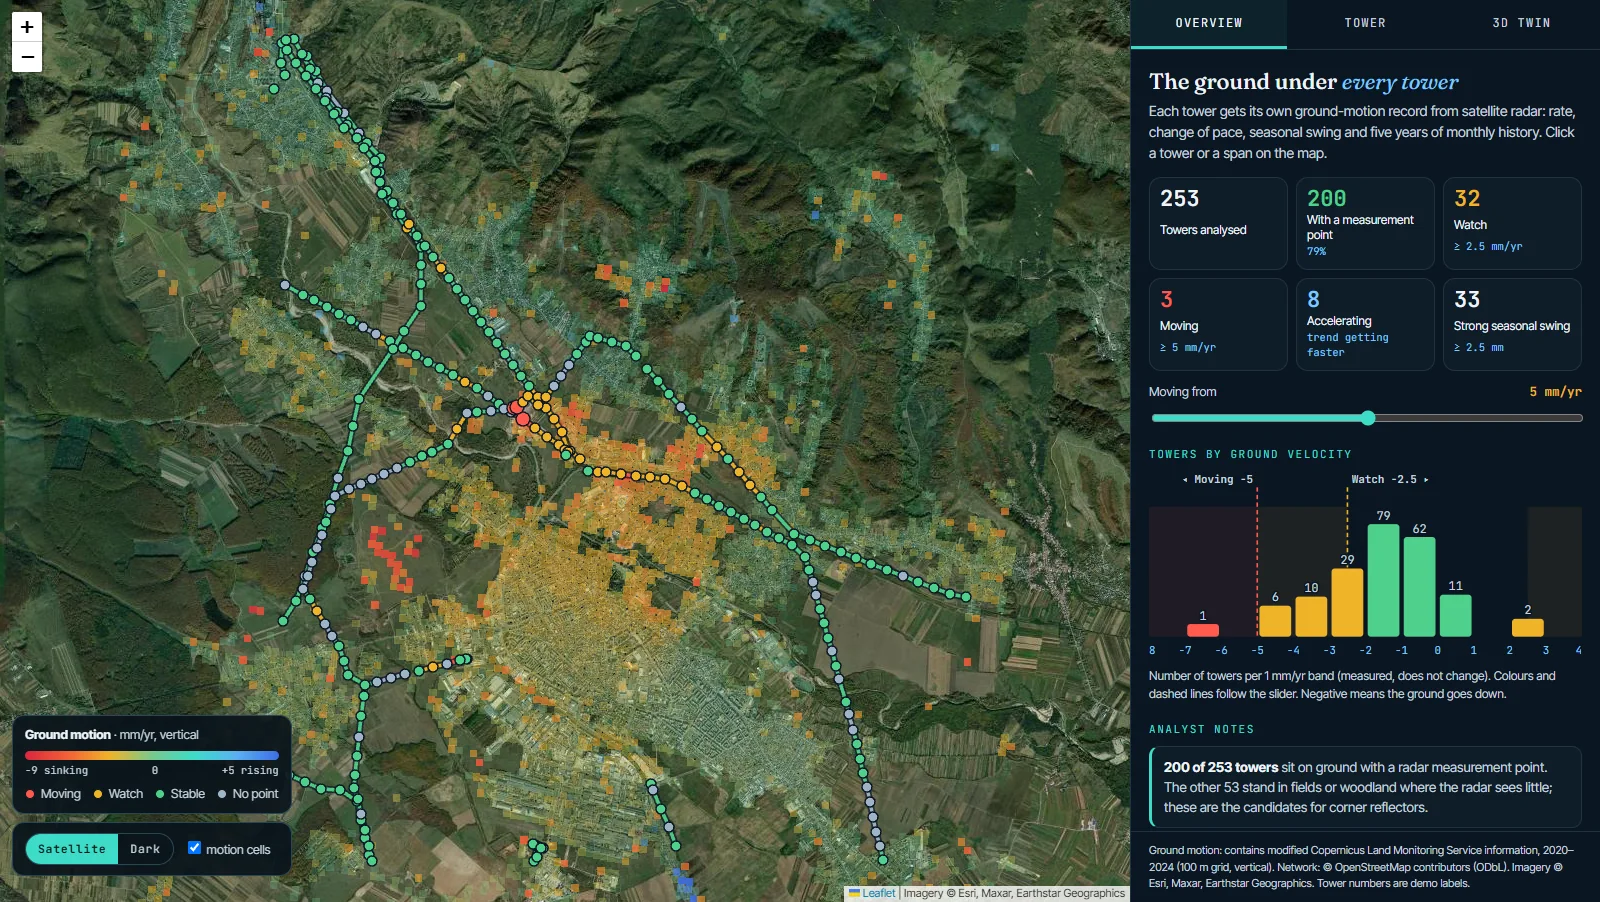Click the Moving from slider handle
The image size is (1600, 902).
(1368, 418)
